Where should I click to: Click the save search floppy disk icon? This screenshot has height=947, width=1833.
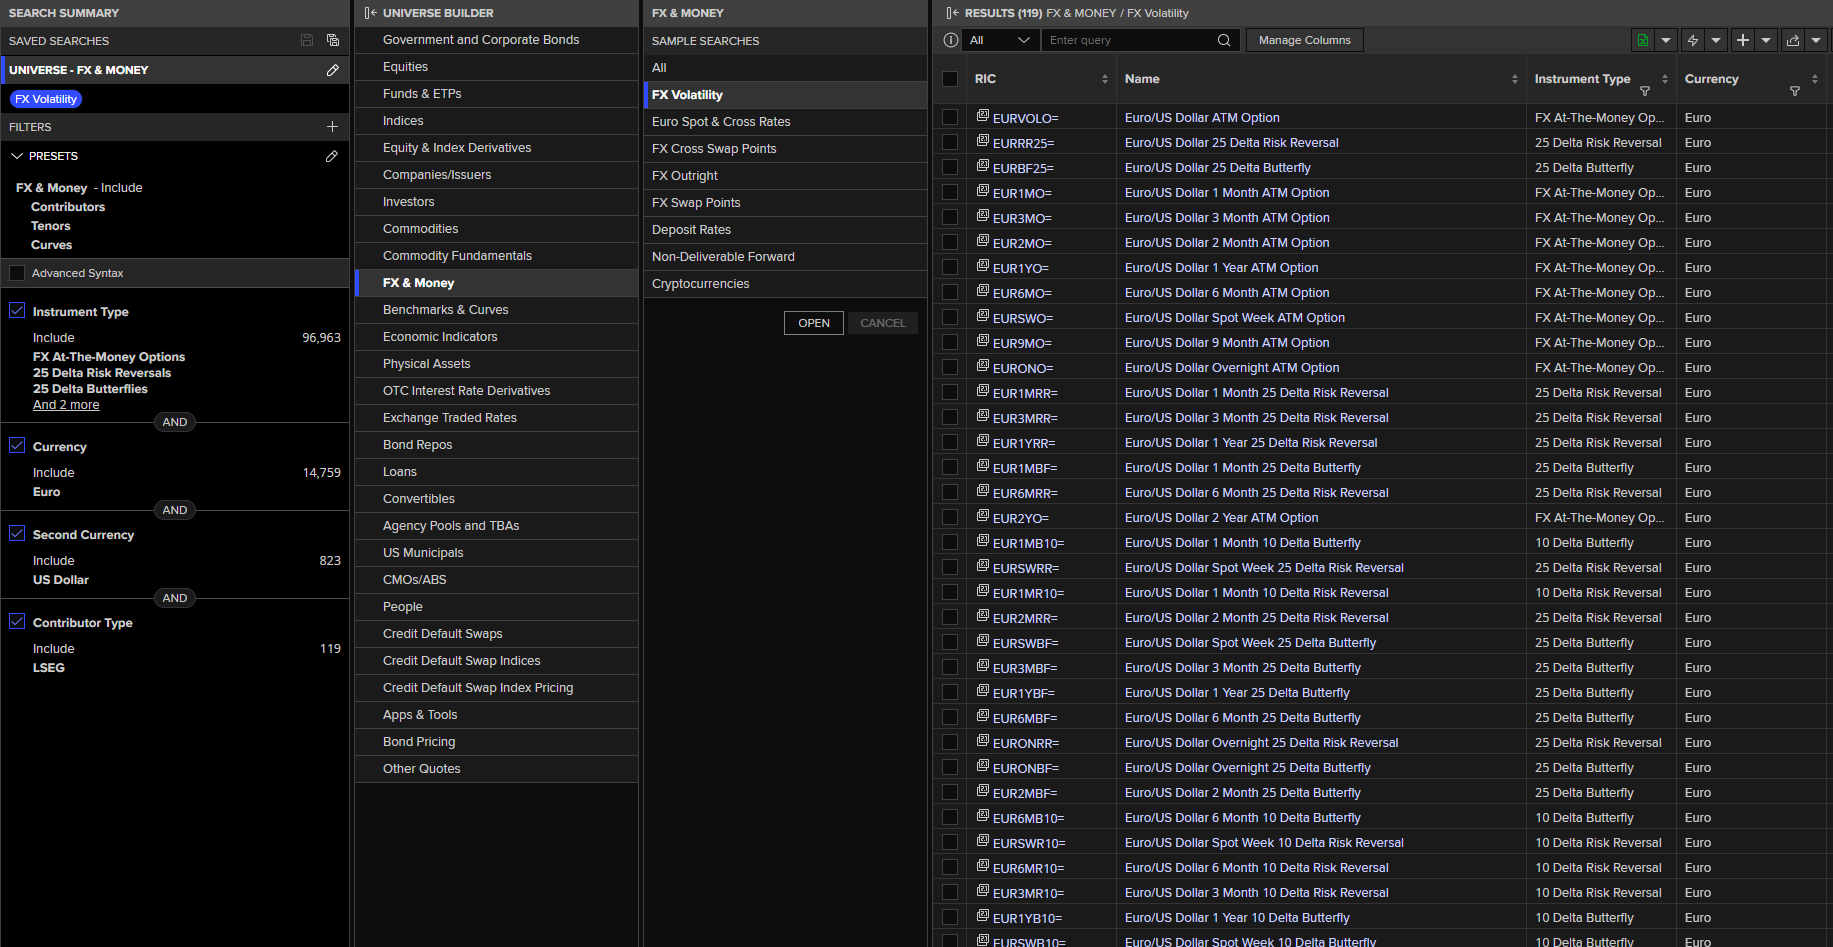pos(307,40)
